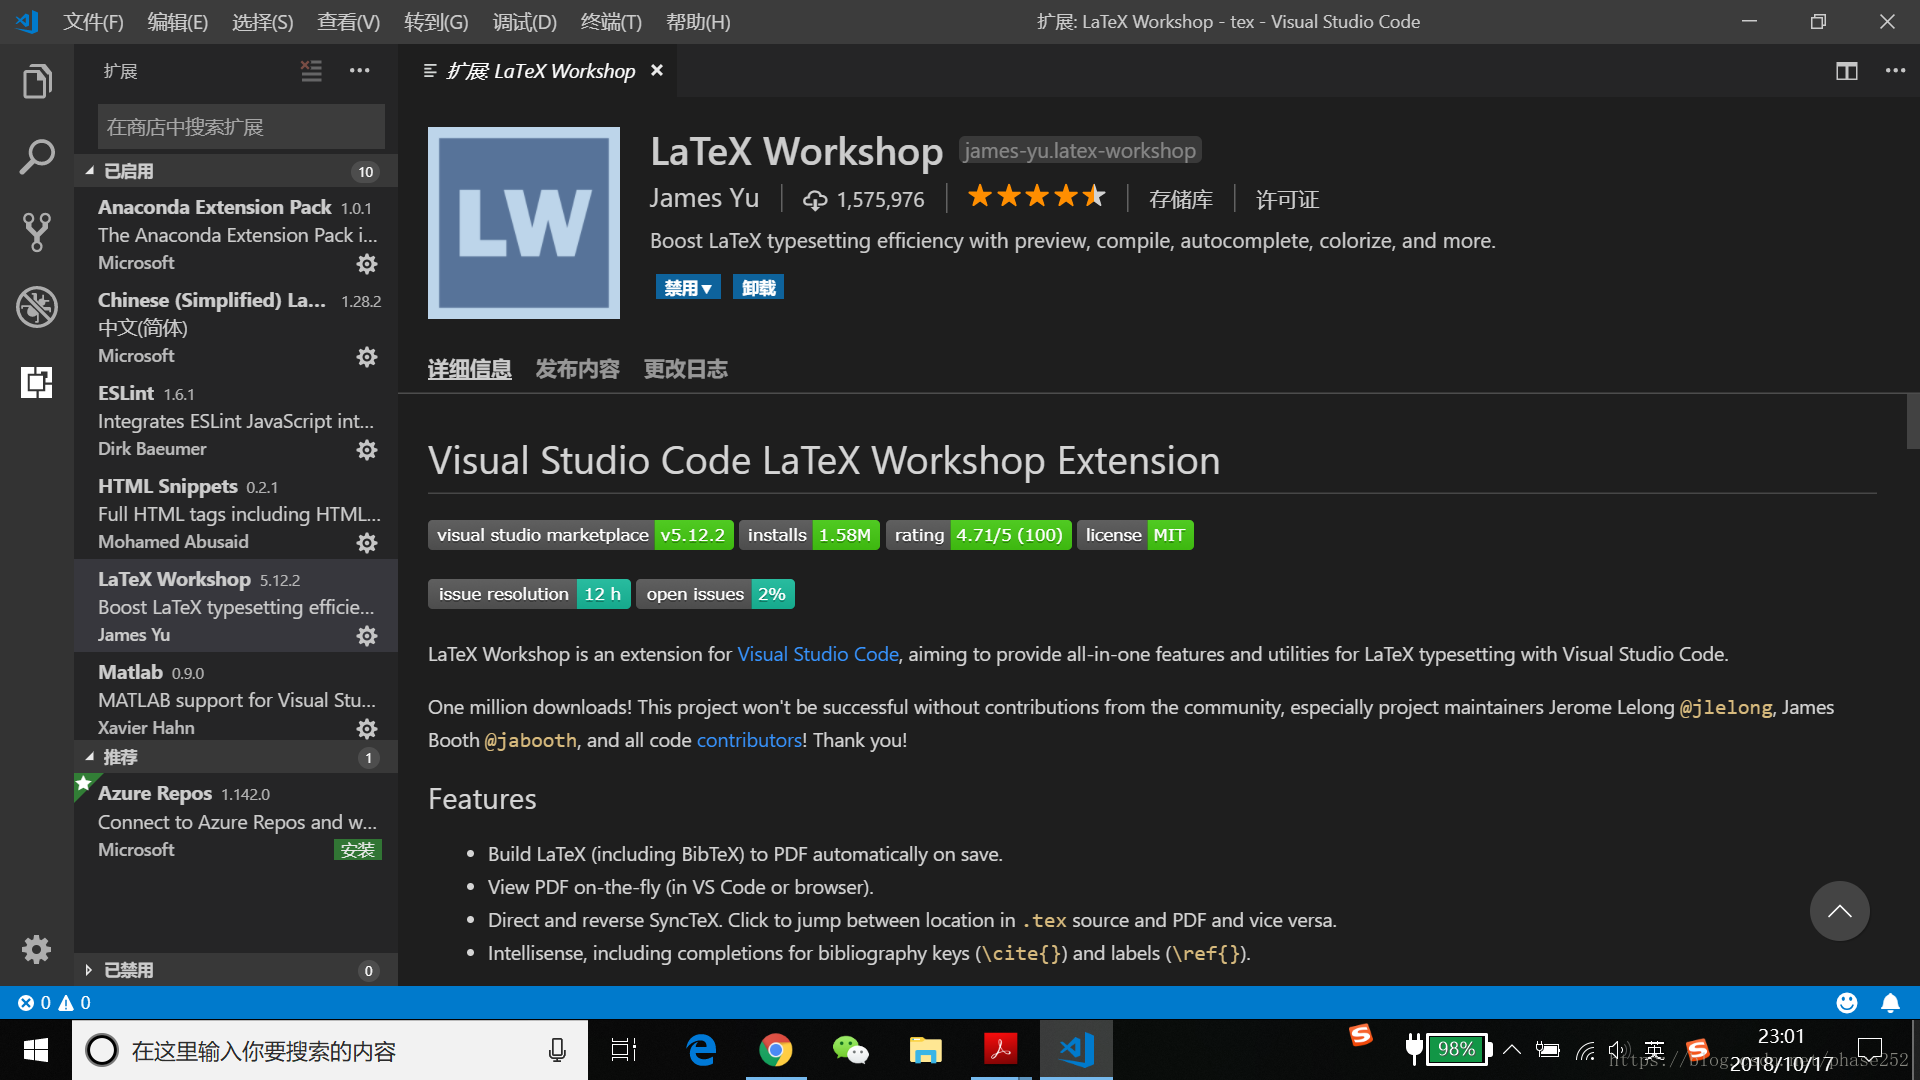Open the 编辑(E) menu
The width and height of the screenshot is (1920, 1080).
coord(178,22)
